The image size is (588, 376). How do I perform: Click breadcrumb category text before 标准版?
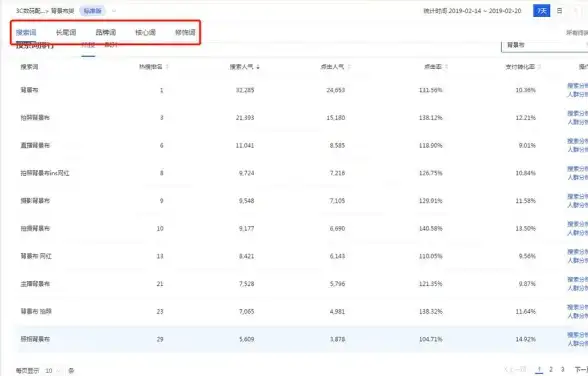(45, 11)
